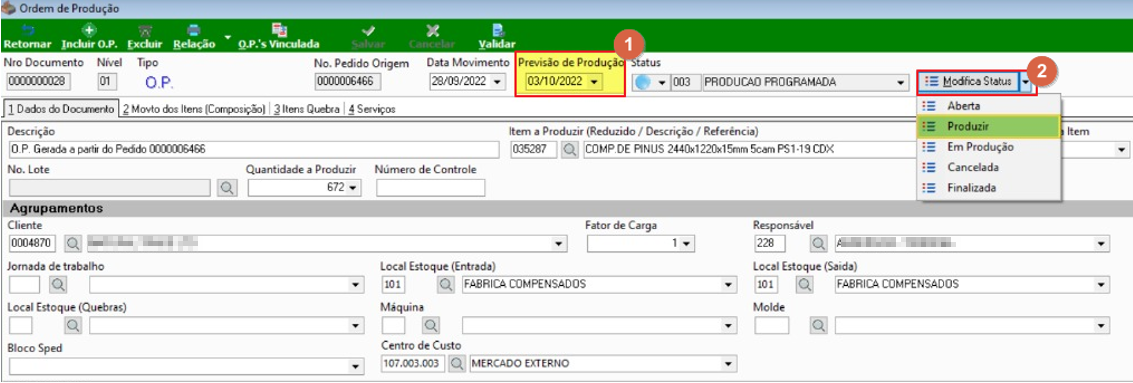Viewport: 1133px width, 383px height.
Task: Switch to the Serviços tab
Action: tap(371, 109)
